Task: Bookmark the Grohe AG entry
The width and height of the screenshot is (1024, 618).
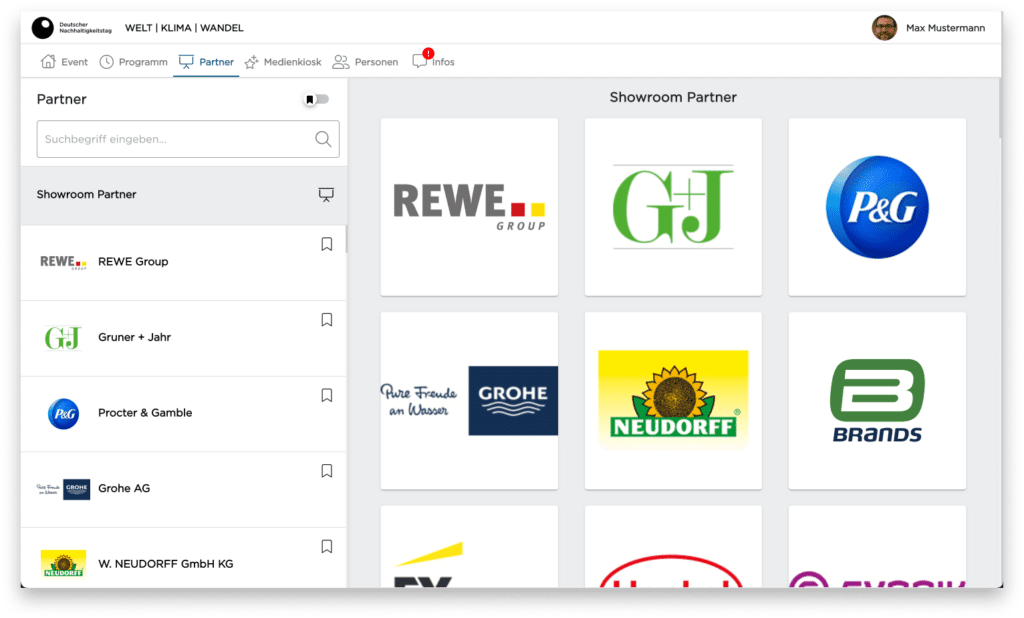Action: [326, 470]
